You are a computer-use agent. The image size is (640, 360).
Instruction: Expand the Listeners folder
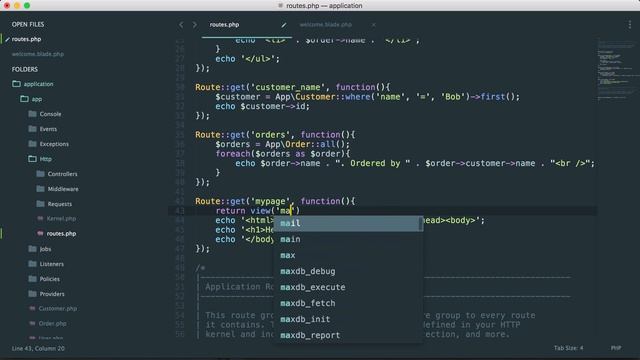(x=51, y=264)
